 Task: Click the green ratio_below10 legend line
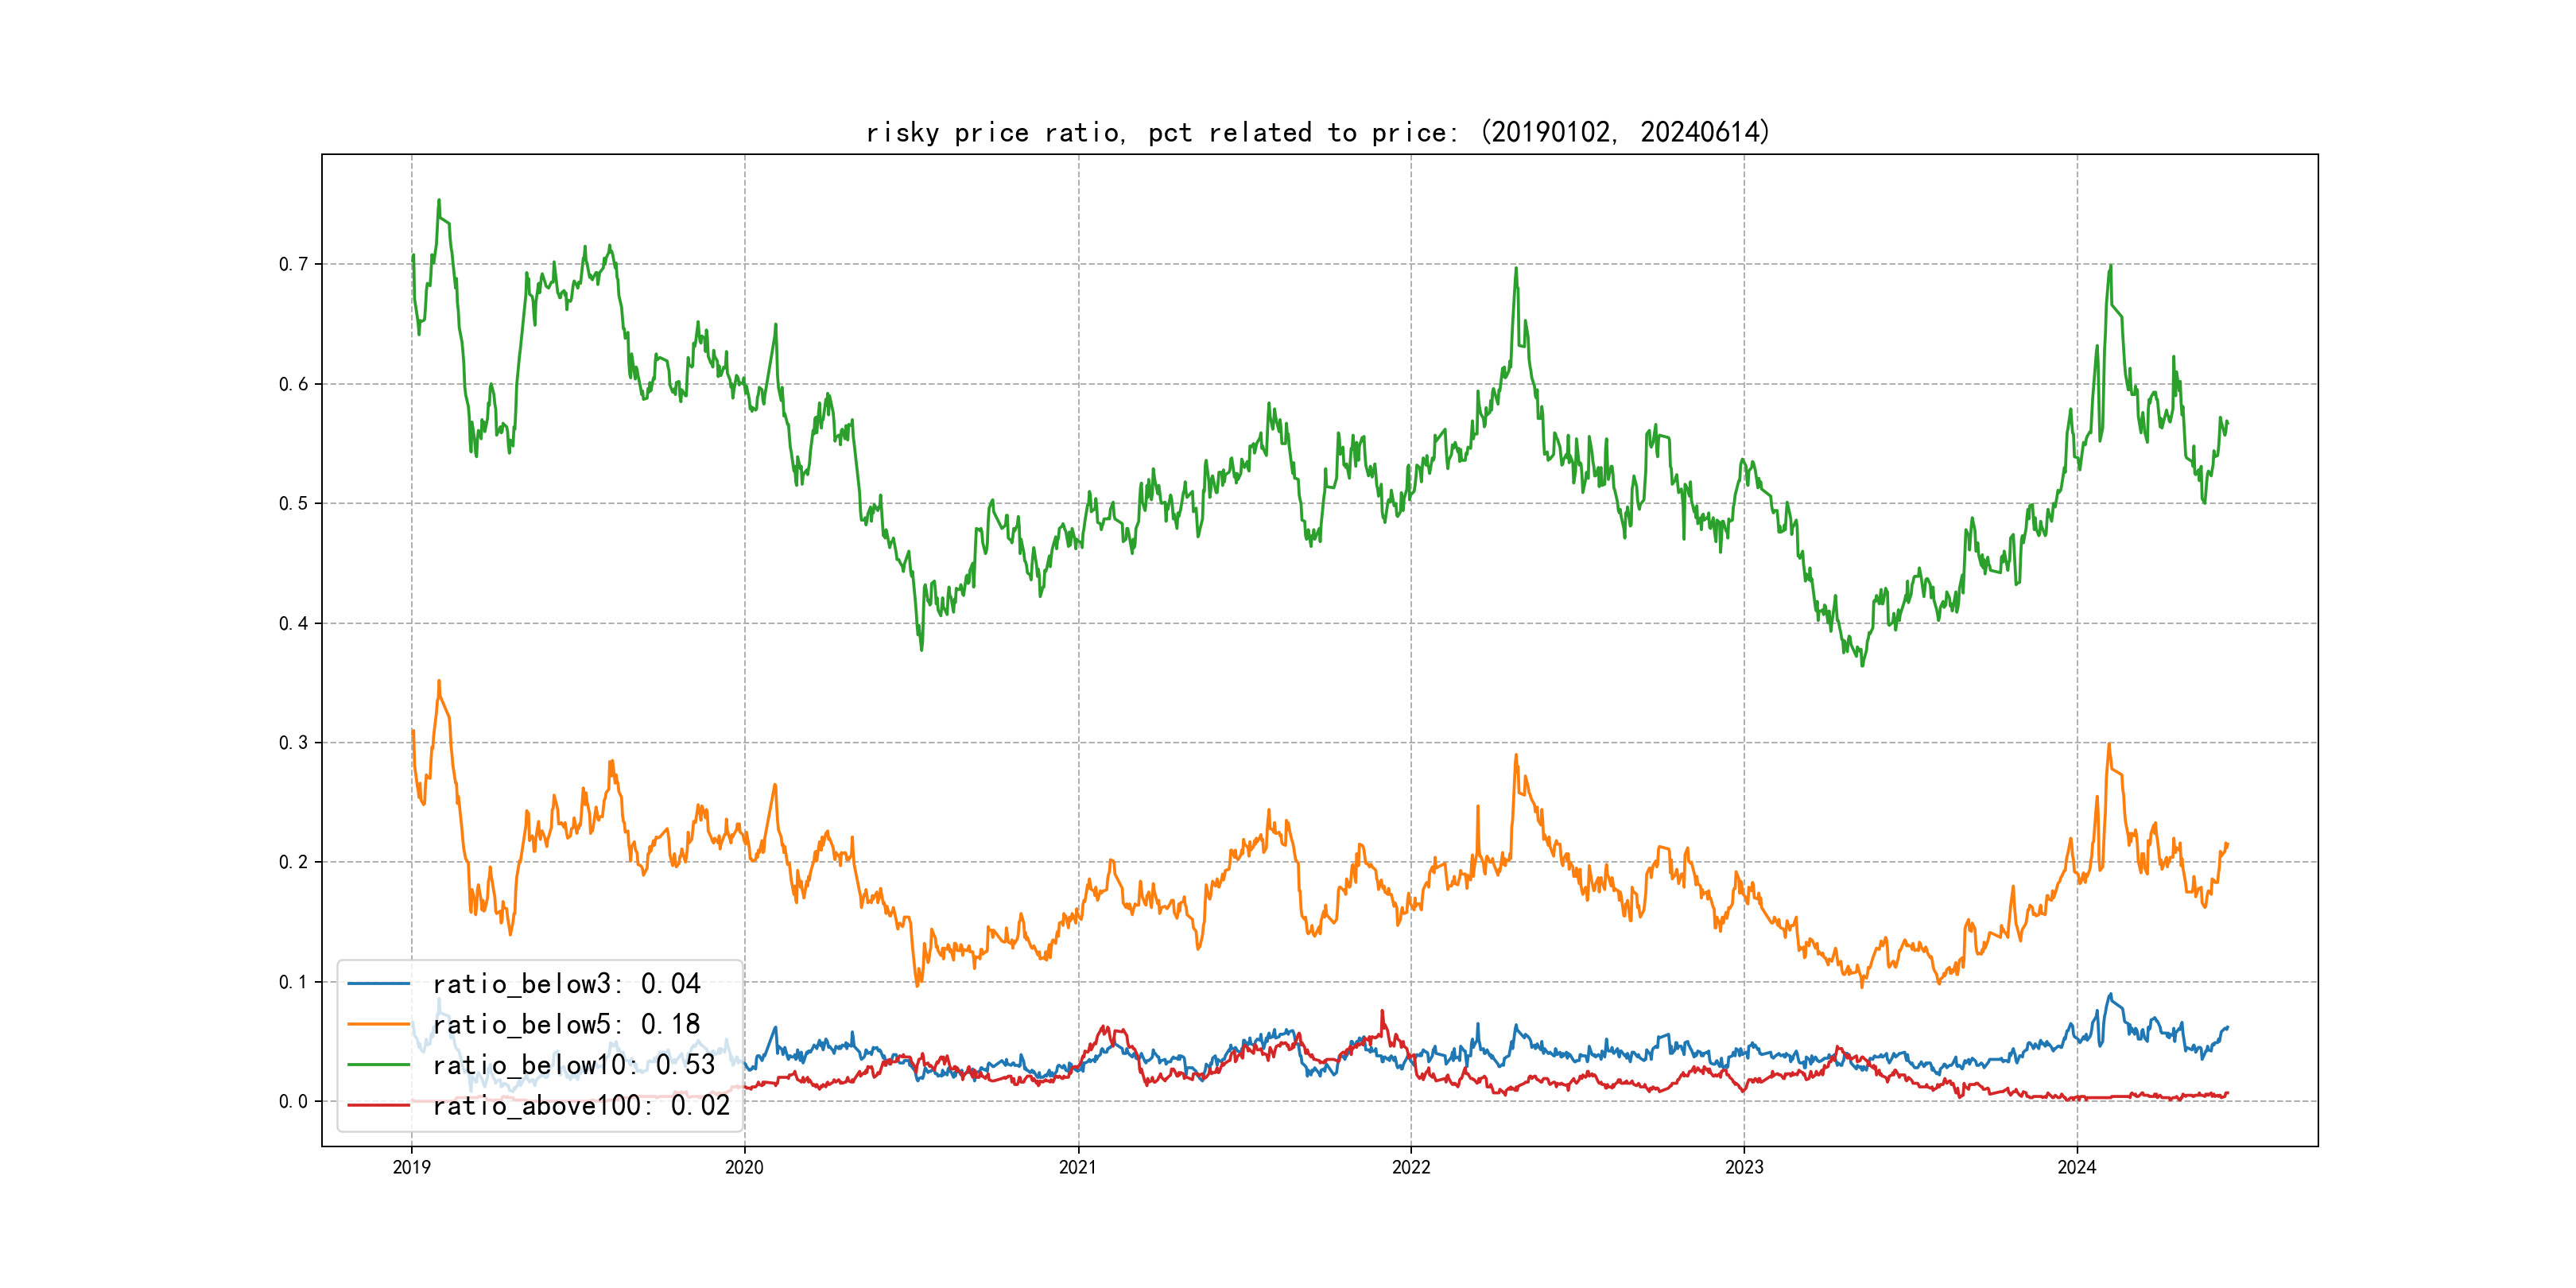[378, 1065]
